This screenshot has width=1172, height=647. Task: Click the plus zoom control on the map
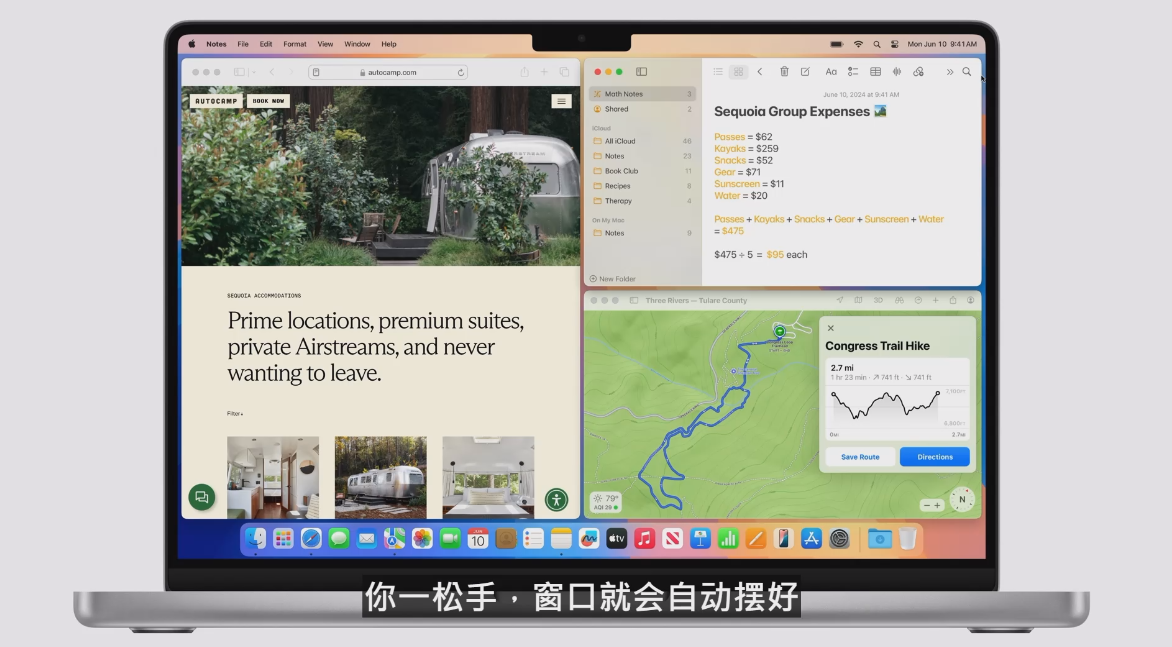tap(937, 505)
